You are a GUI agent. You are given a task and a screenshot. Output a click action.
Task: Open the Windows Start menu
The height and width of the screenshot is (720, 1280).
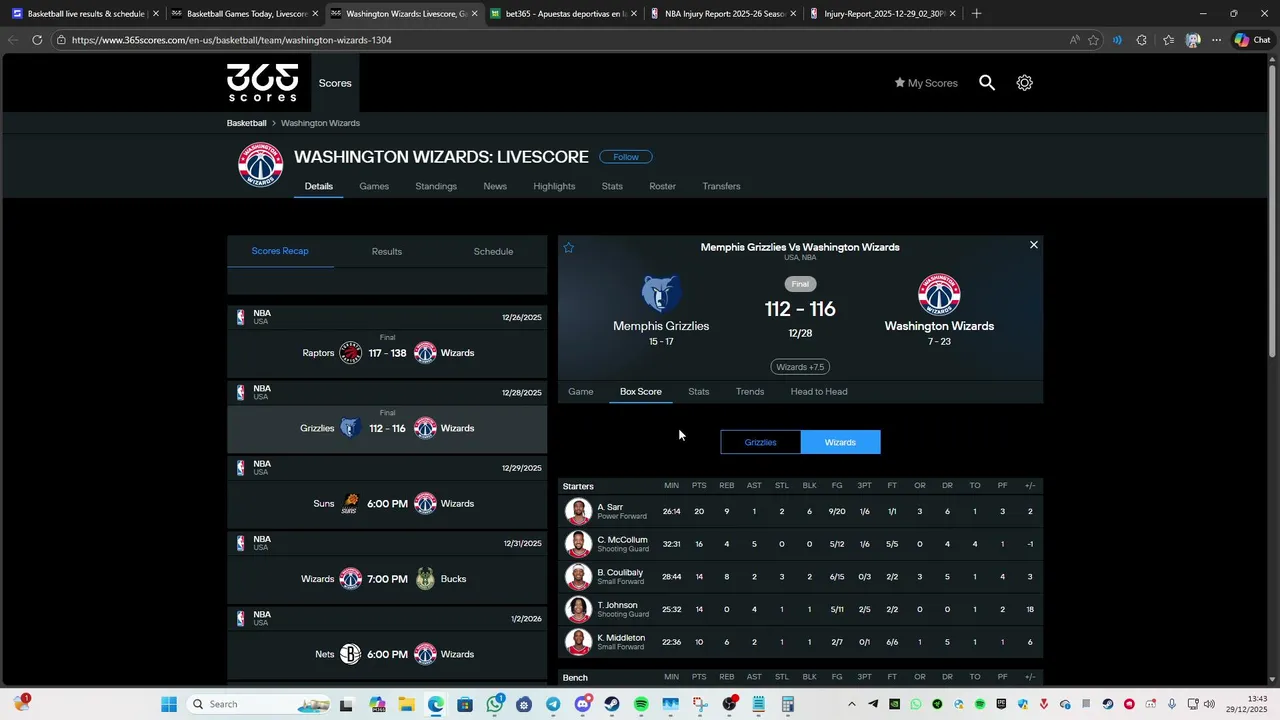pyautogui.click(x=169, y=704)
